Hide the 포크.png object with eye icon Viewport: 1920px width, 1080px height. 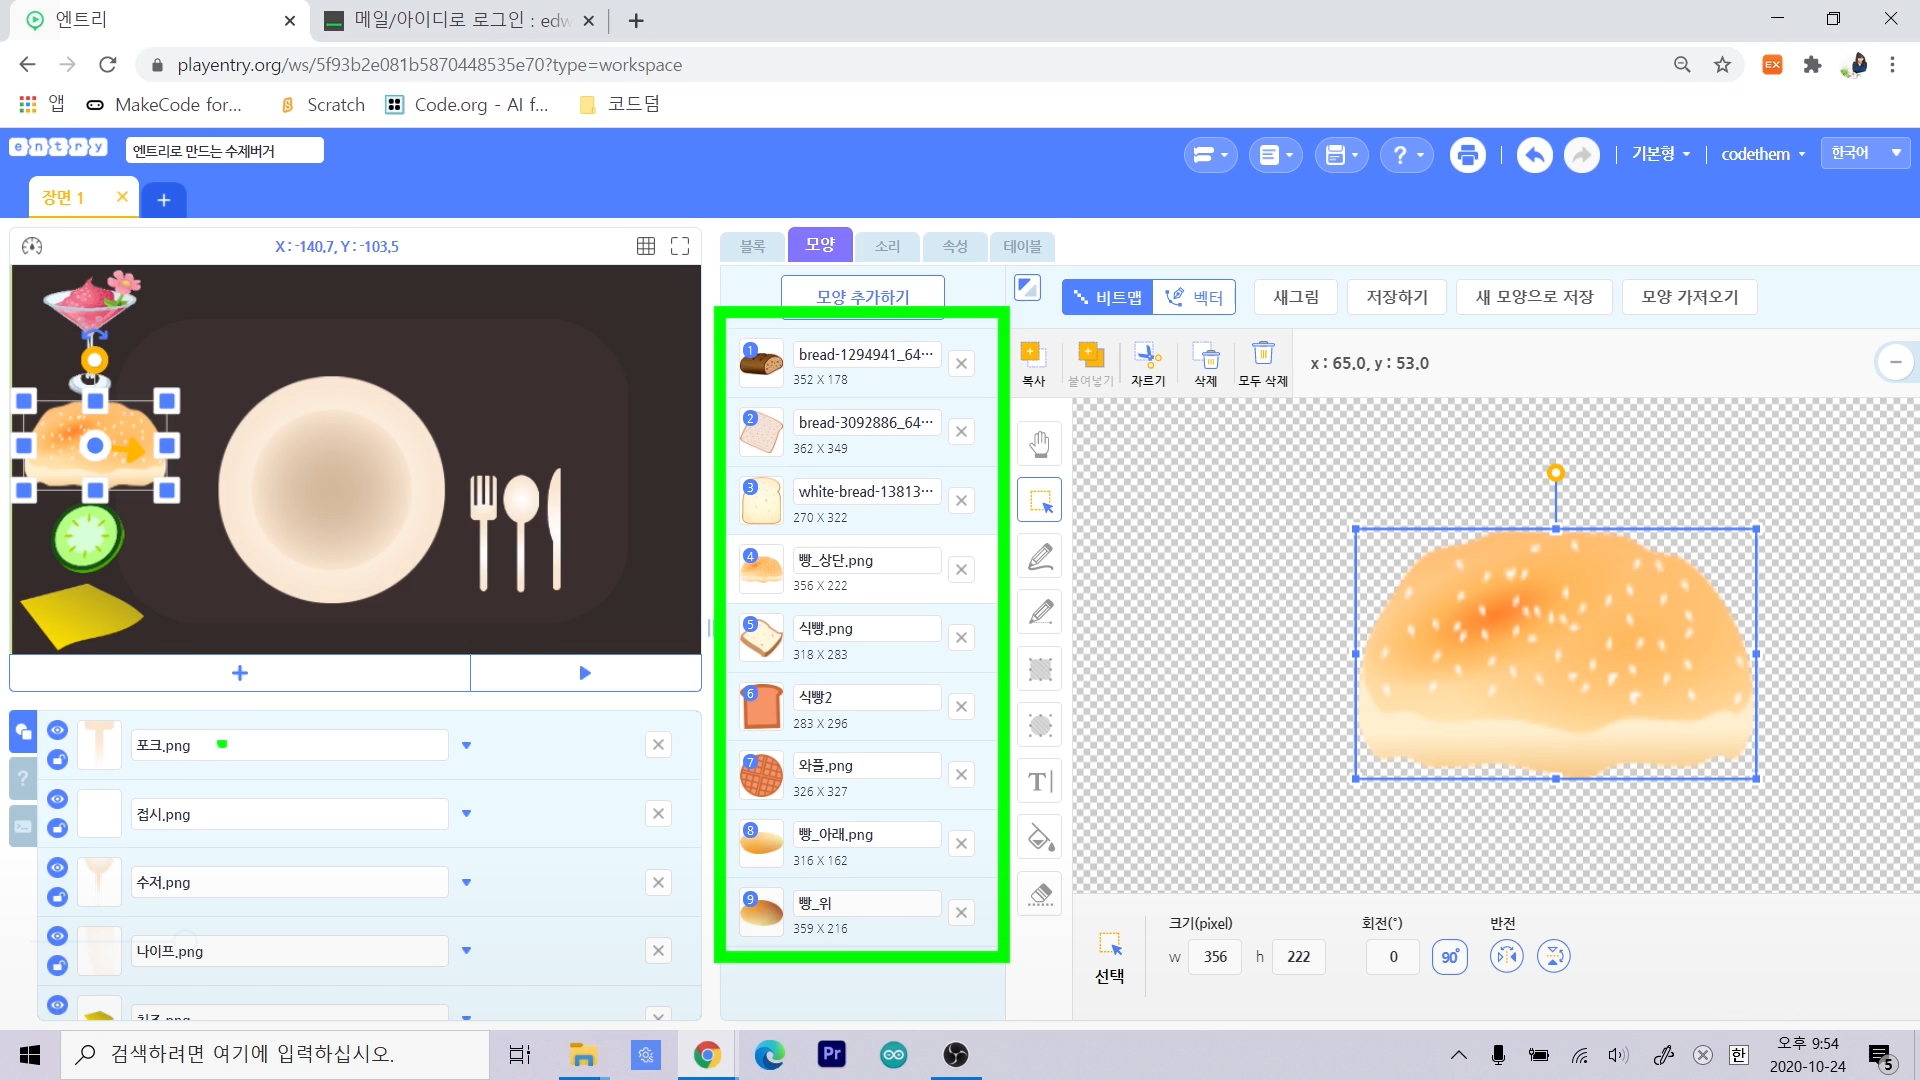(x=57, y=730)
